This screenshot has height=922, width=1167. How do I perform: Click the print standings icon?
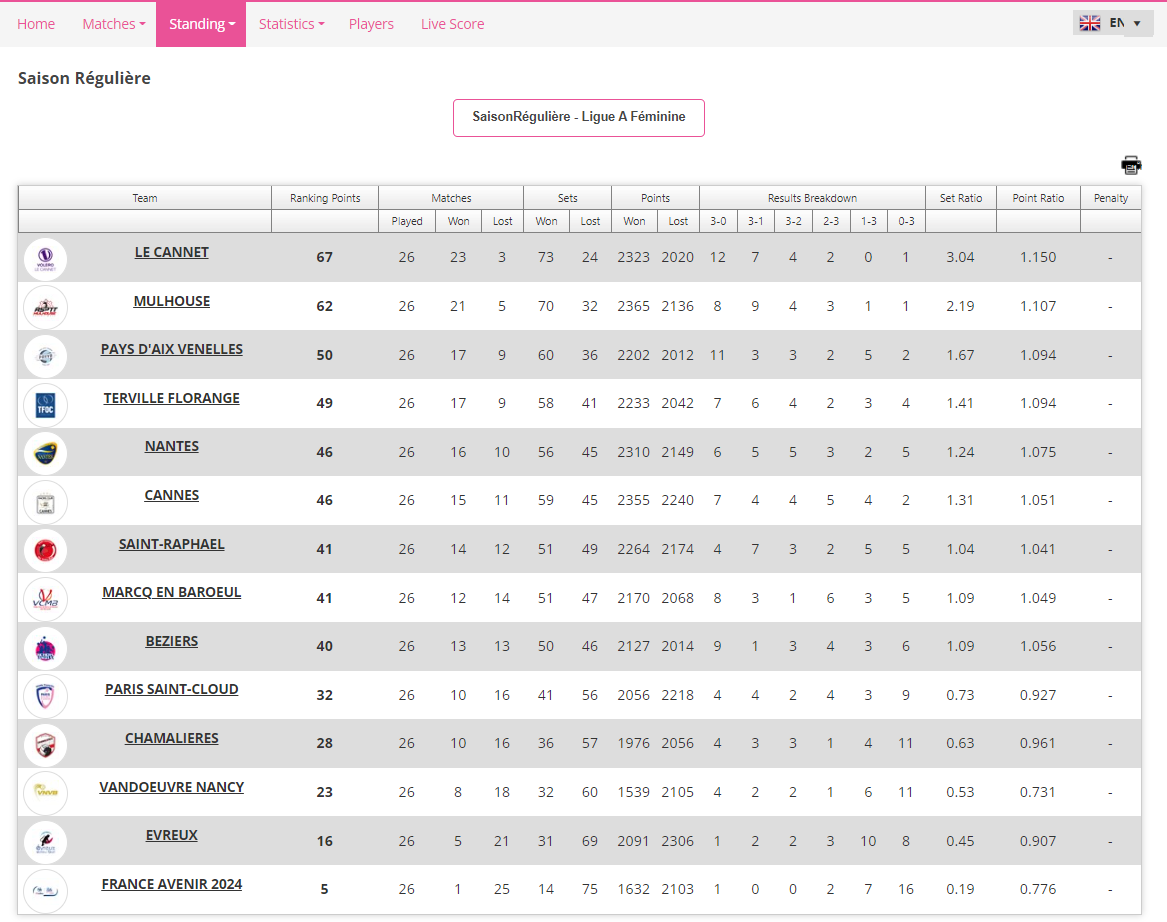click(x=1131, y=165)
